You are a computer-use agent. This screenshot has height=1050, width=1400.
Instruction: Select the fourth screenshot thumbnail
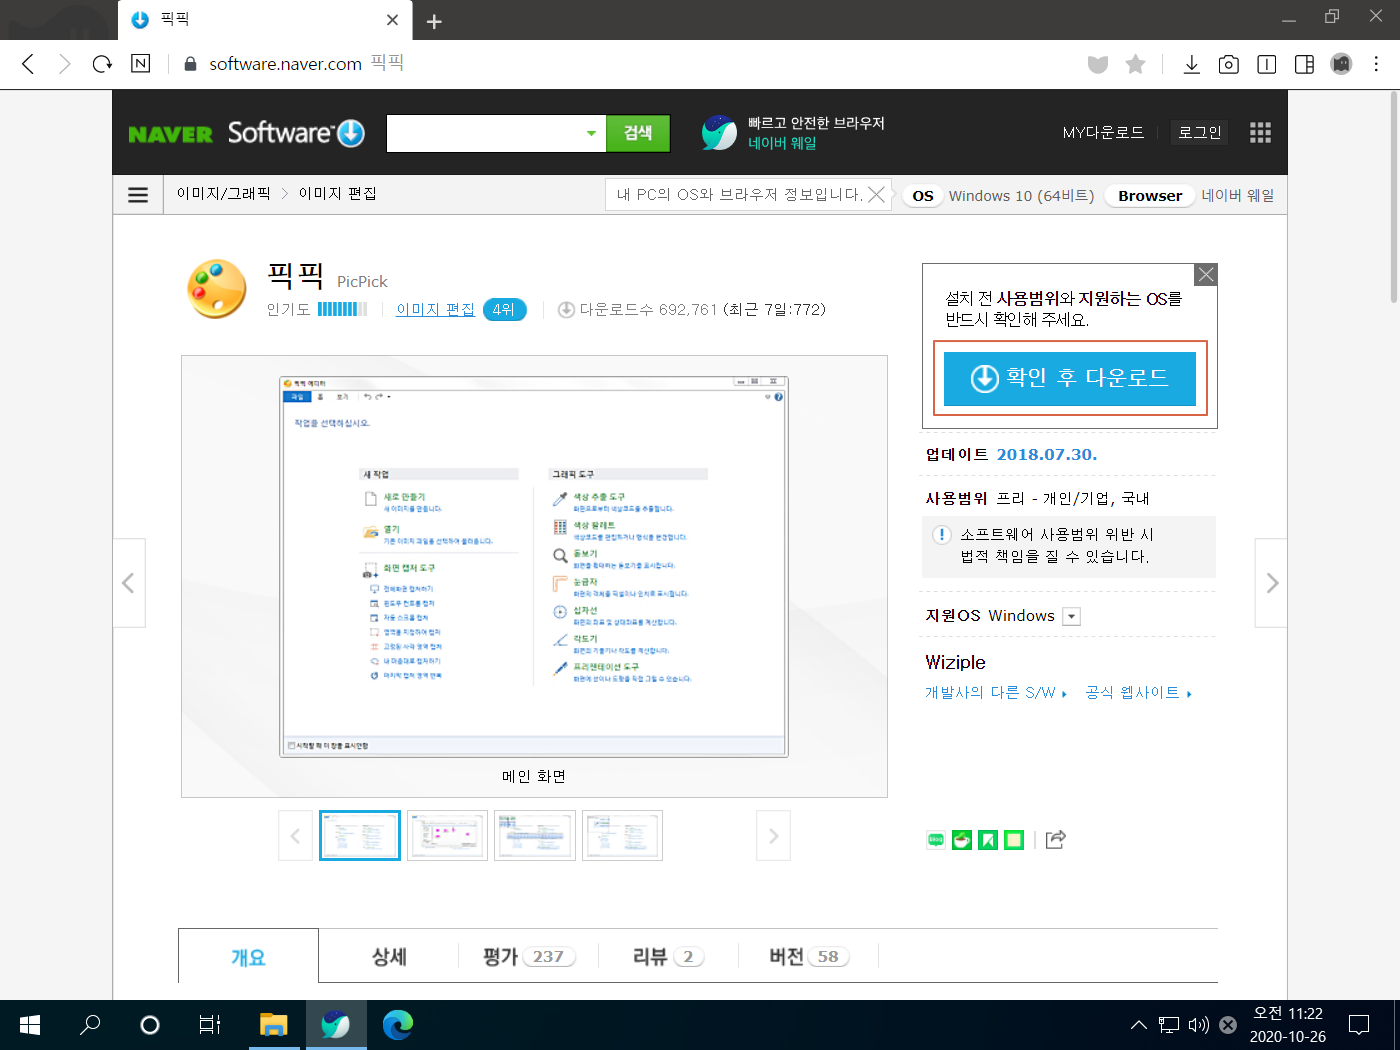tap(622, 836)
